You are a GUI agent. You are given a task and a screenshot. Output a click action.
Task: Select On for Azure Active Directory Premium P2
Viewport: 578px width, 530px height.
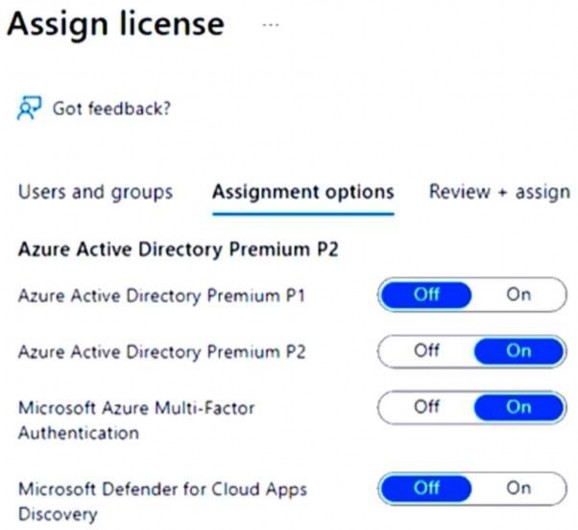pyautogui.click(x=519, y=351)
